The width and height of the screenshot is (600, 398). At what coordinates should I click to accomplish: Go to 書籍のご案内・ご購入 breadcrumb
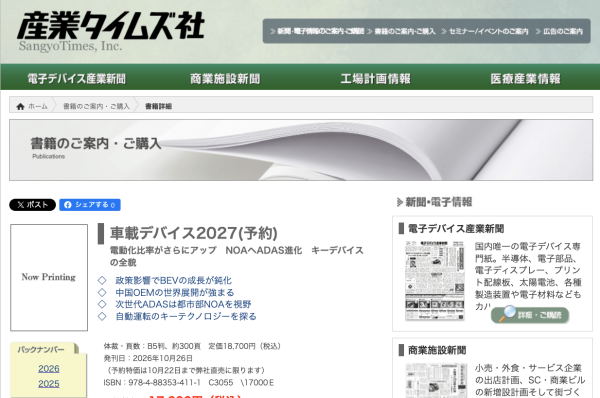pyautogui.click(x=96, y=106)
